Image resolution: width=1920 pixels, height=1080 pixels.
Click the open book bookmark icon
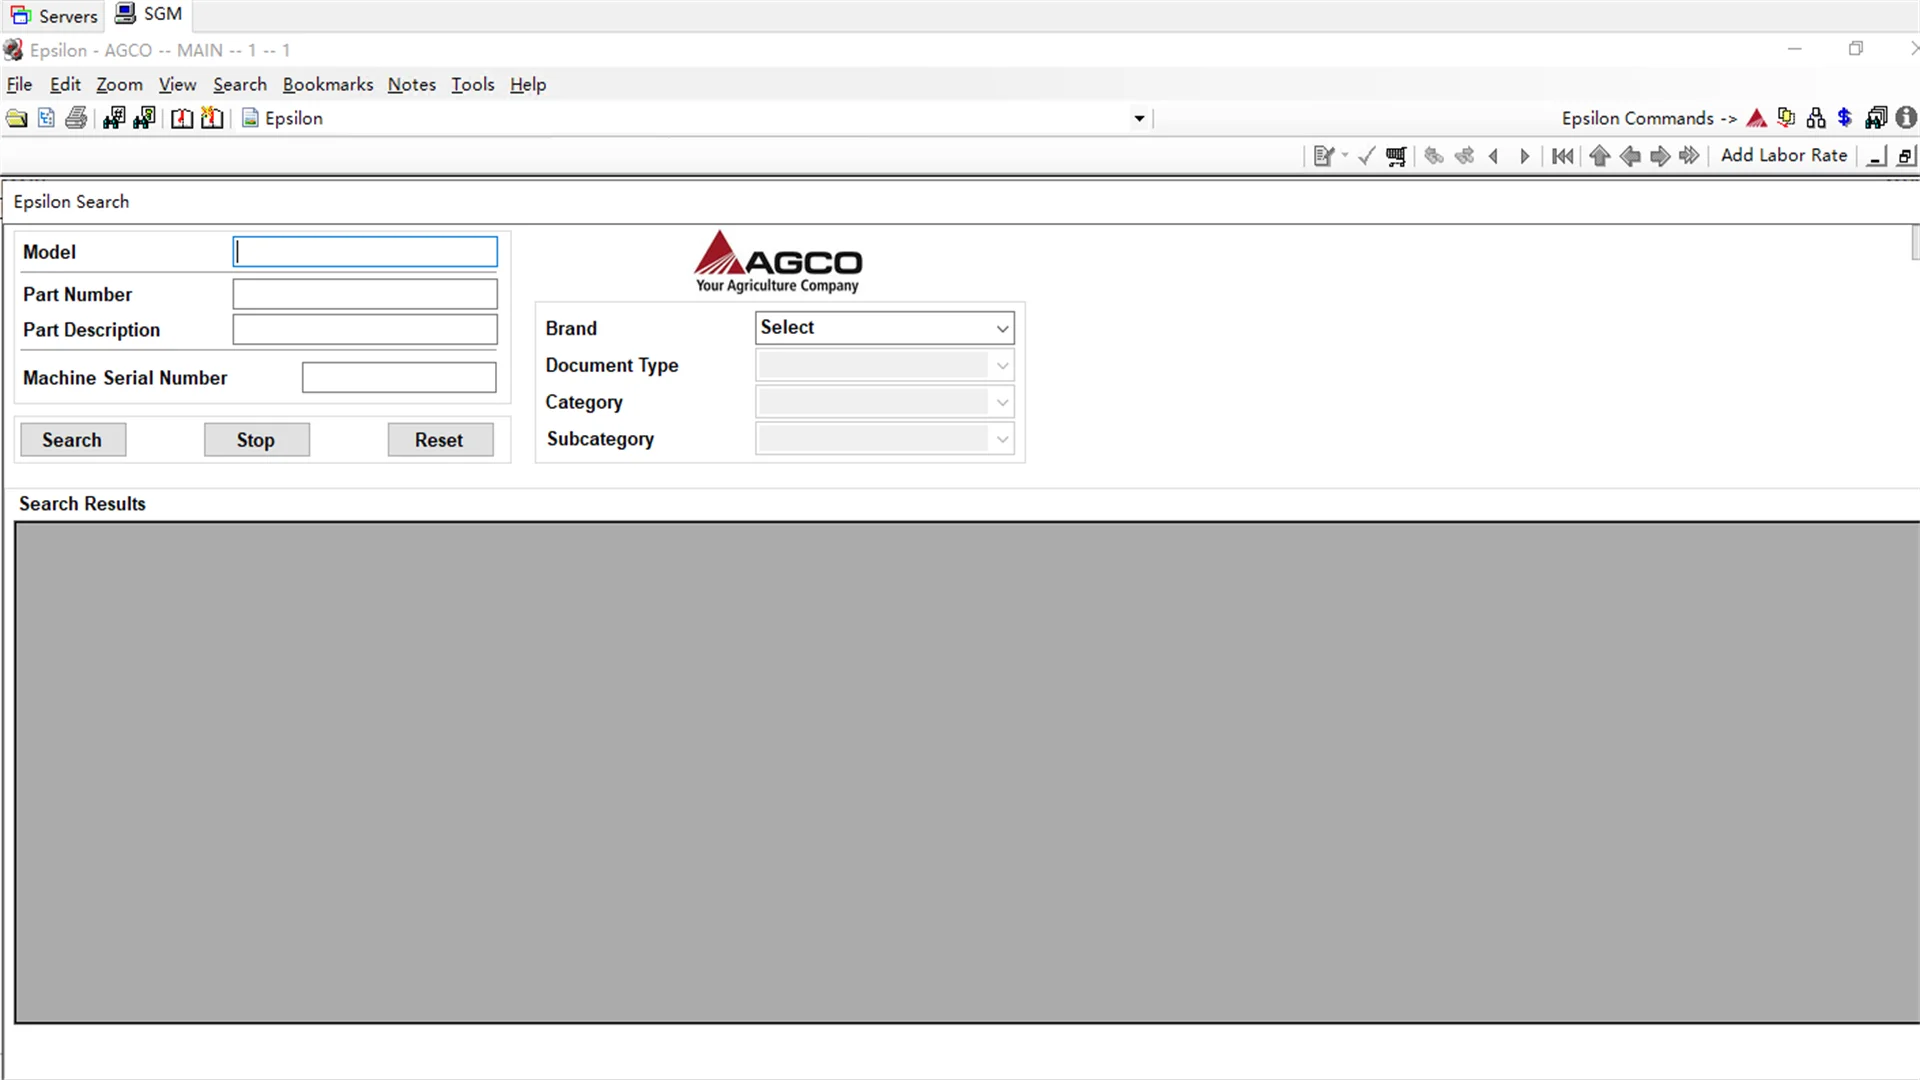coord(182,118)
